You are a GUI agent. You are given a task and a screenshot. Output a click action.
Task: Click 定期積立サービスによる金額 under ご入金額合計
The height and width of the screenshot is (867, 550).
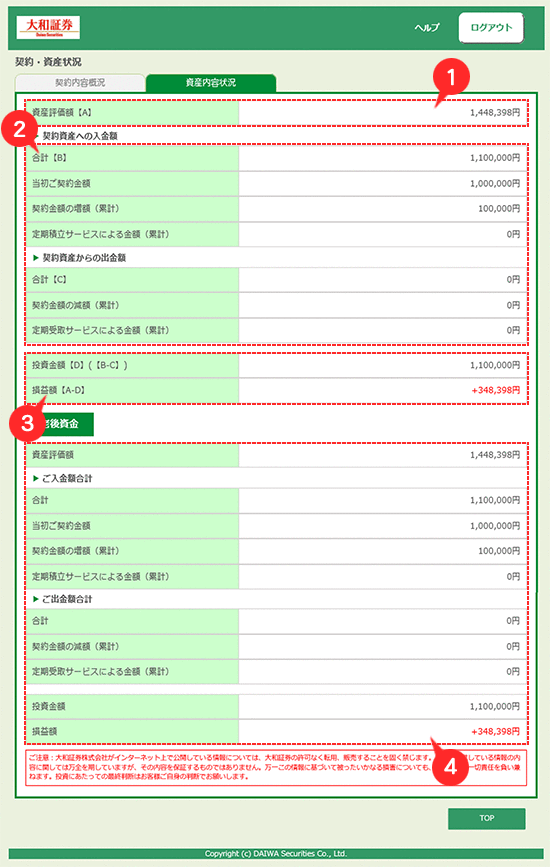click(x=101, y=576)
